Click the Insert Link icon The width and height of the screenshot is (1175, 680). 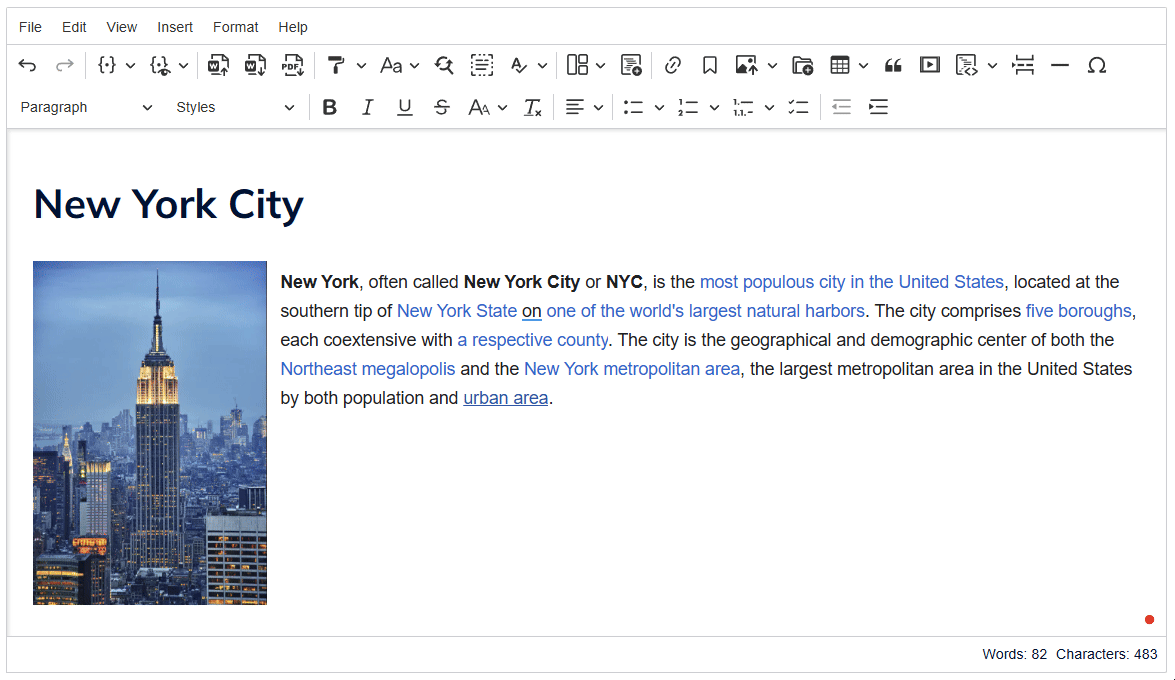coord(673,66)
